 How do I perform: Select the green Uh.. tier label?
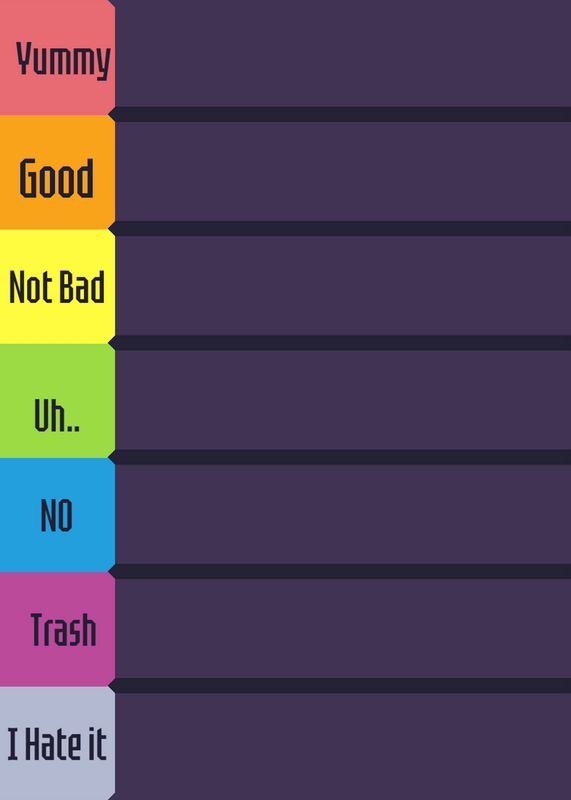(57, 401)
